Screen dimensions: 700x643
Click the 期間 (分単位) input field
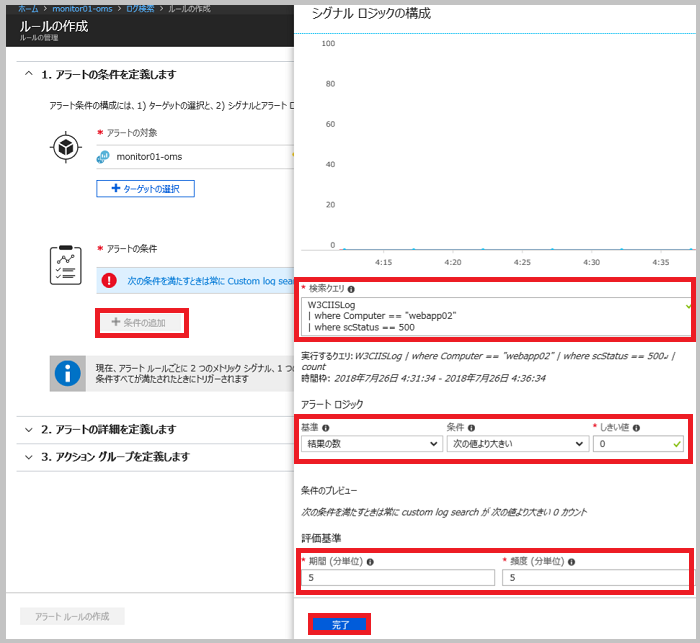coord(398,577)
